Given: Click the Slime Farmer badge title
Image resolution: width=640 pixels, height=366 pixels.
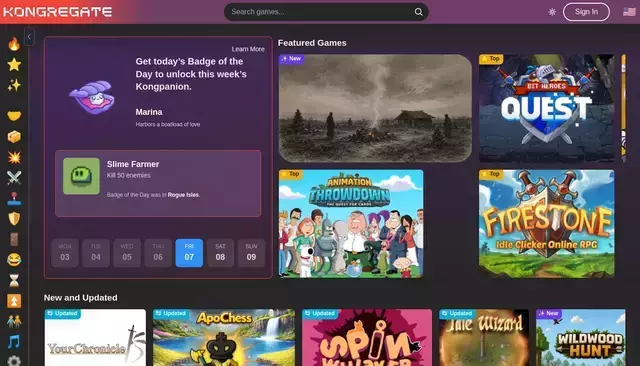Looking at the screenshot, I should (x=133, y=164).
